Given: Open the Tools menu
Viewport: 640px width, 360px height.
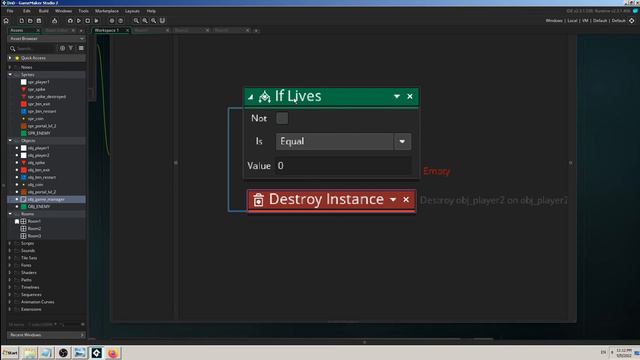Looking at the screenshot, I should [x=83, y=11].
